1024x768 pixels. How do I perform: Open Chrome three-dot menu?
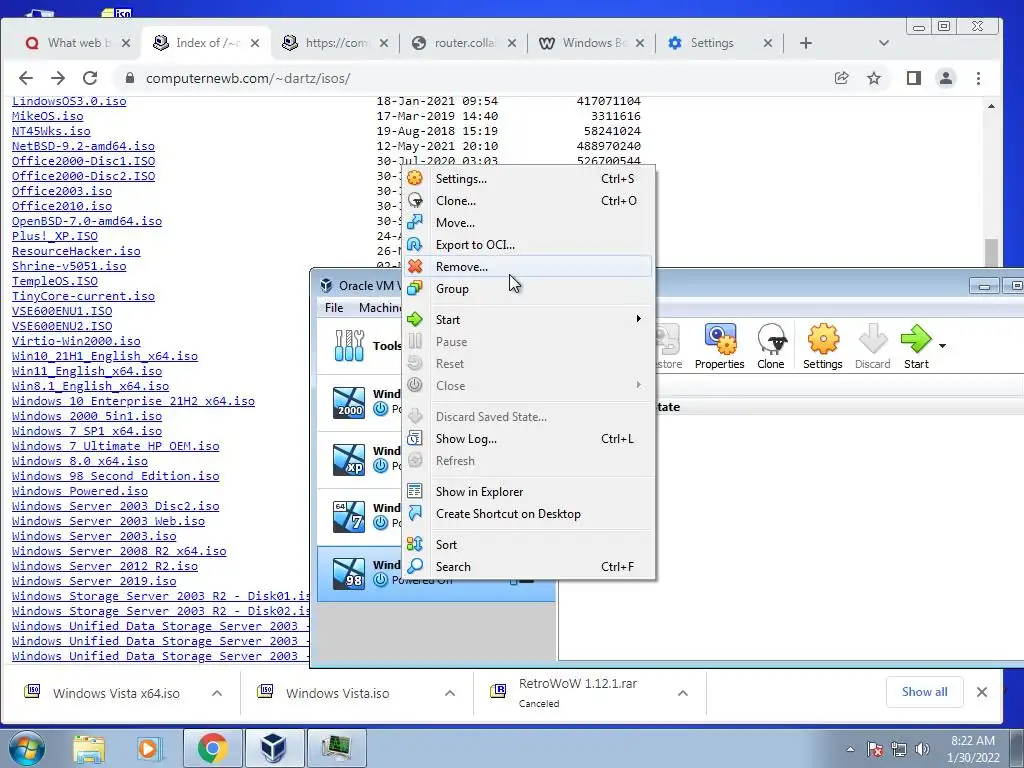(978, 78)
